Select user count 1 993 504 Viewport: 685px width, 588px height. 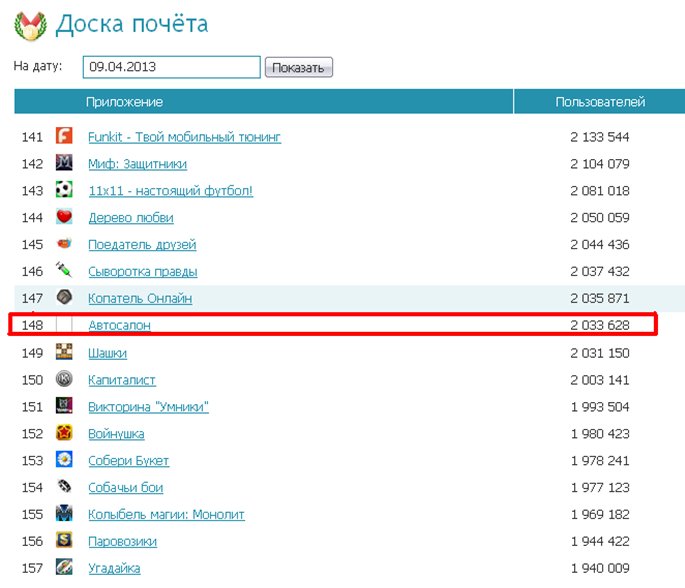pyautogui.click(x=600, y=407)
